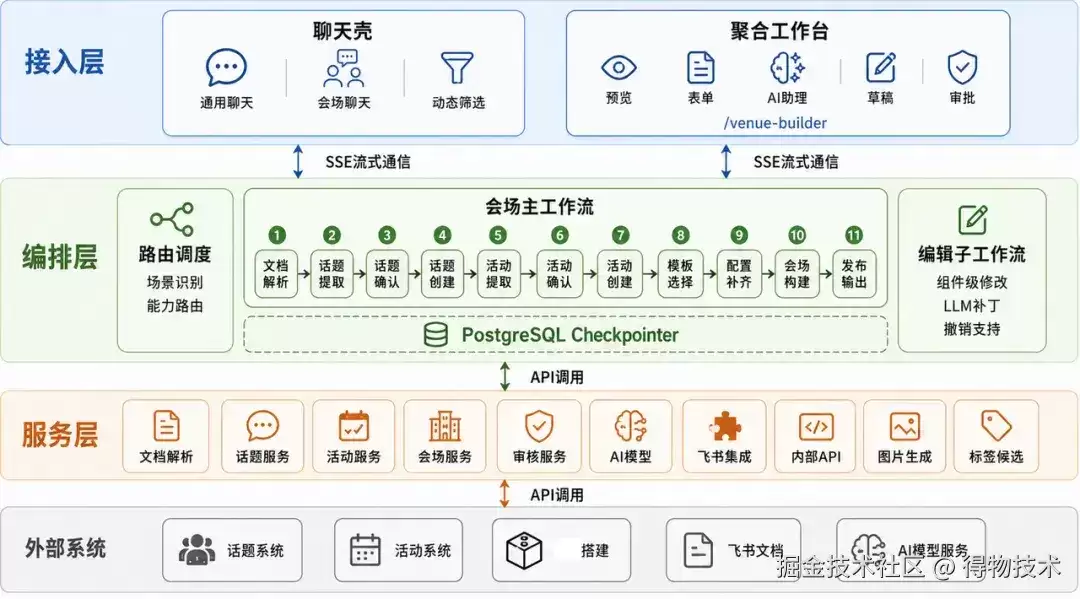1080x599 pixels.
Task: Select the 话题系统 group icon box
Action: pos(232,550)
